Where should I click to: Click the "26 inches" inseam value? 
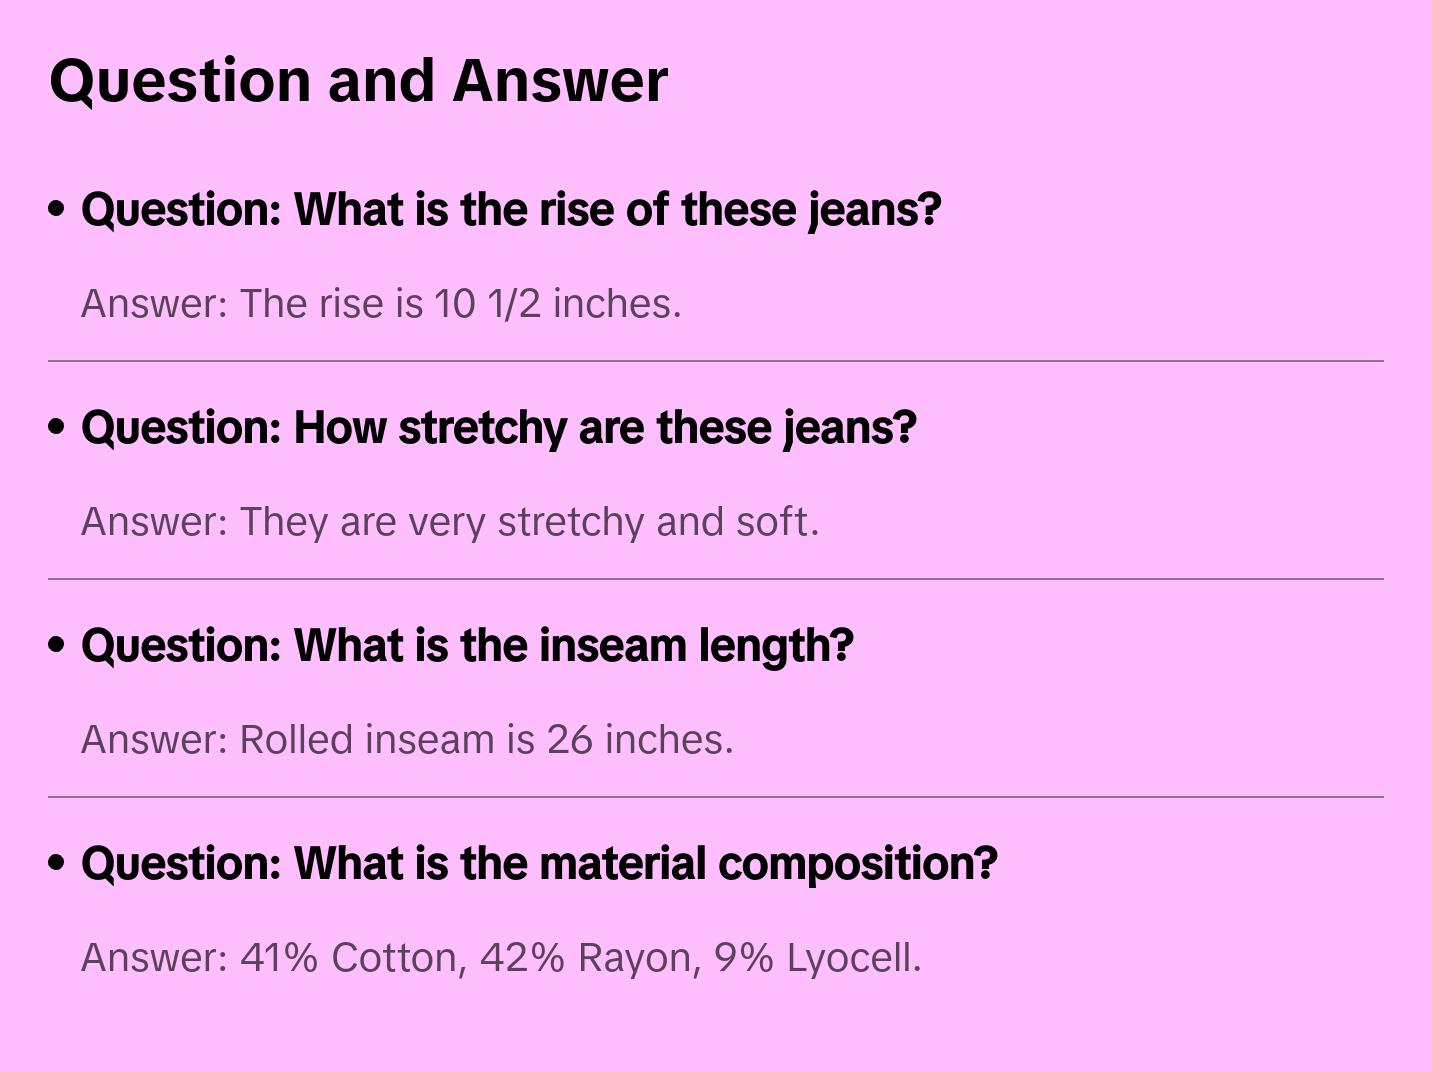tap(638, 740)
